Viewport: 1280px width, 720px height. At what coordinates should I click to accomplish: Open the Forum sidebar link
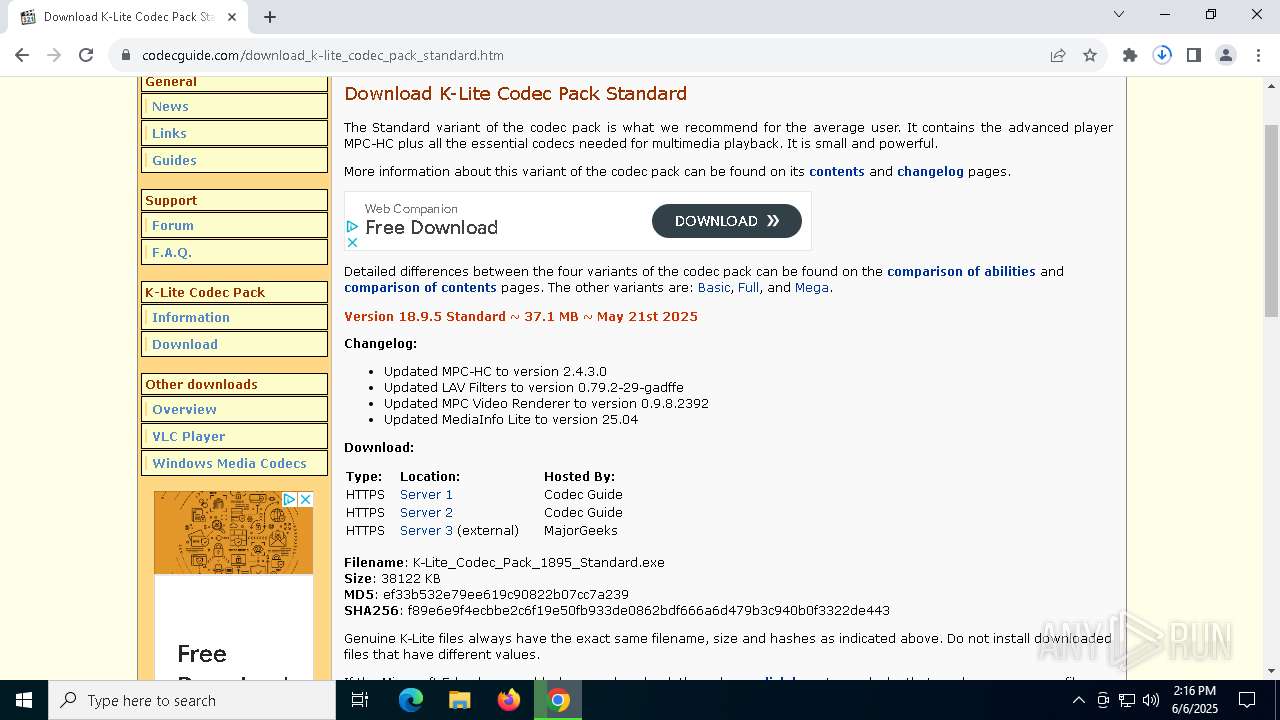[173, 226]
